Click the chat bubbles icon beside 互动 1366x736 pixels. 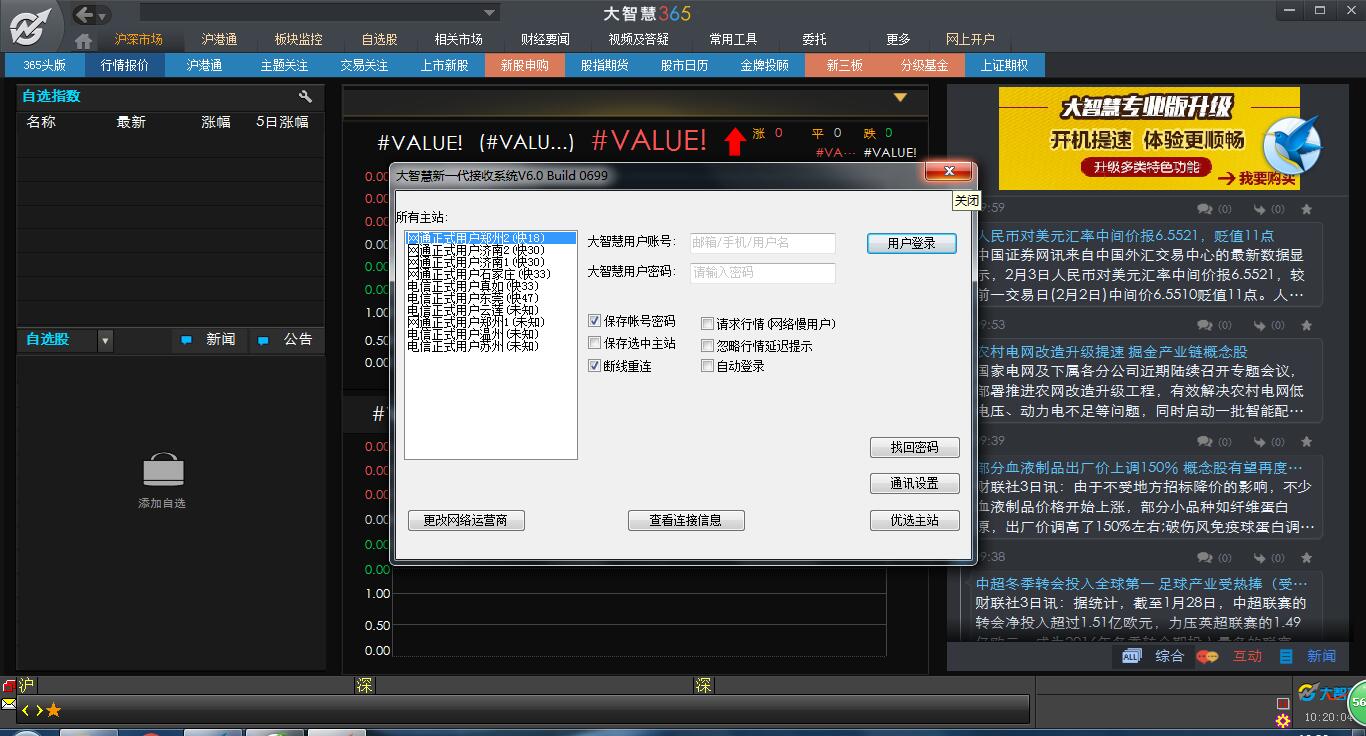[1208, 656]
